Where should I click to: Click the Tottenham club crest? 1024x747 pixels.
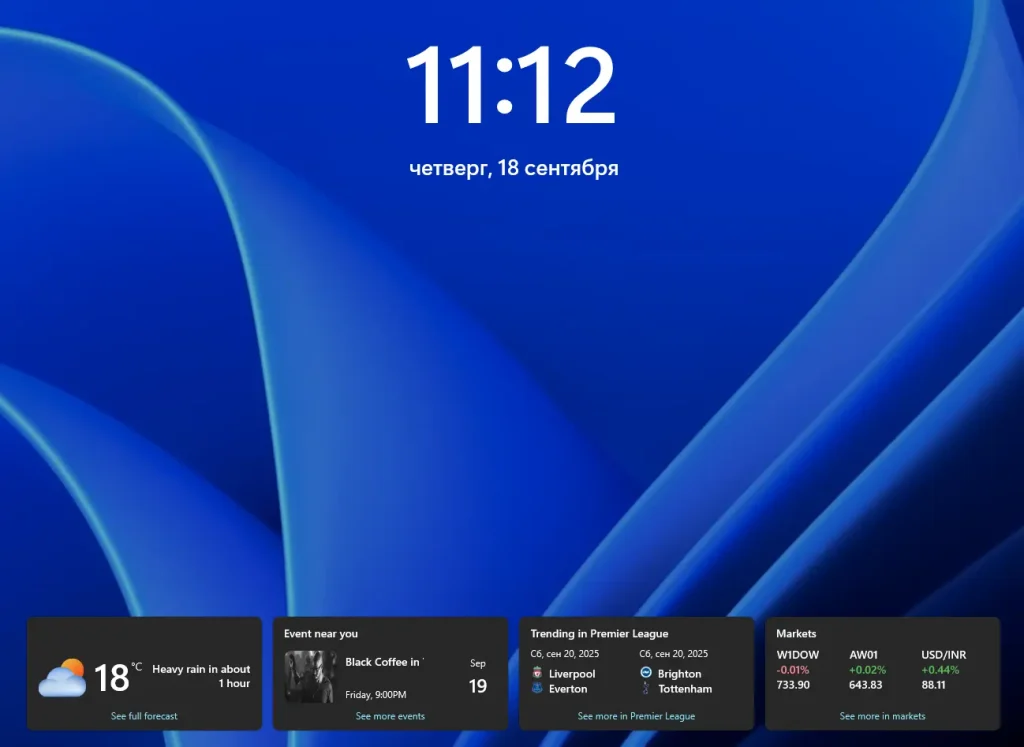point(646,689)
